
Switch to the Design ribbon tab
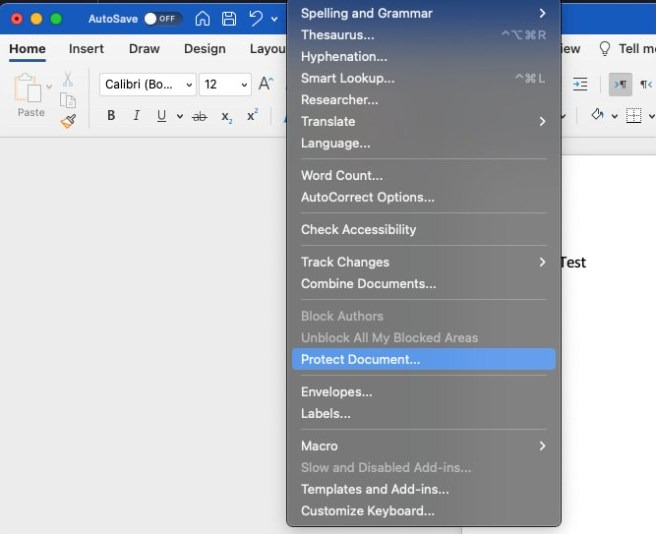[205, 49]
